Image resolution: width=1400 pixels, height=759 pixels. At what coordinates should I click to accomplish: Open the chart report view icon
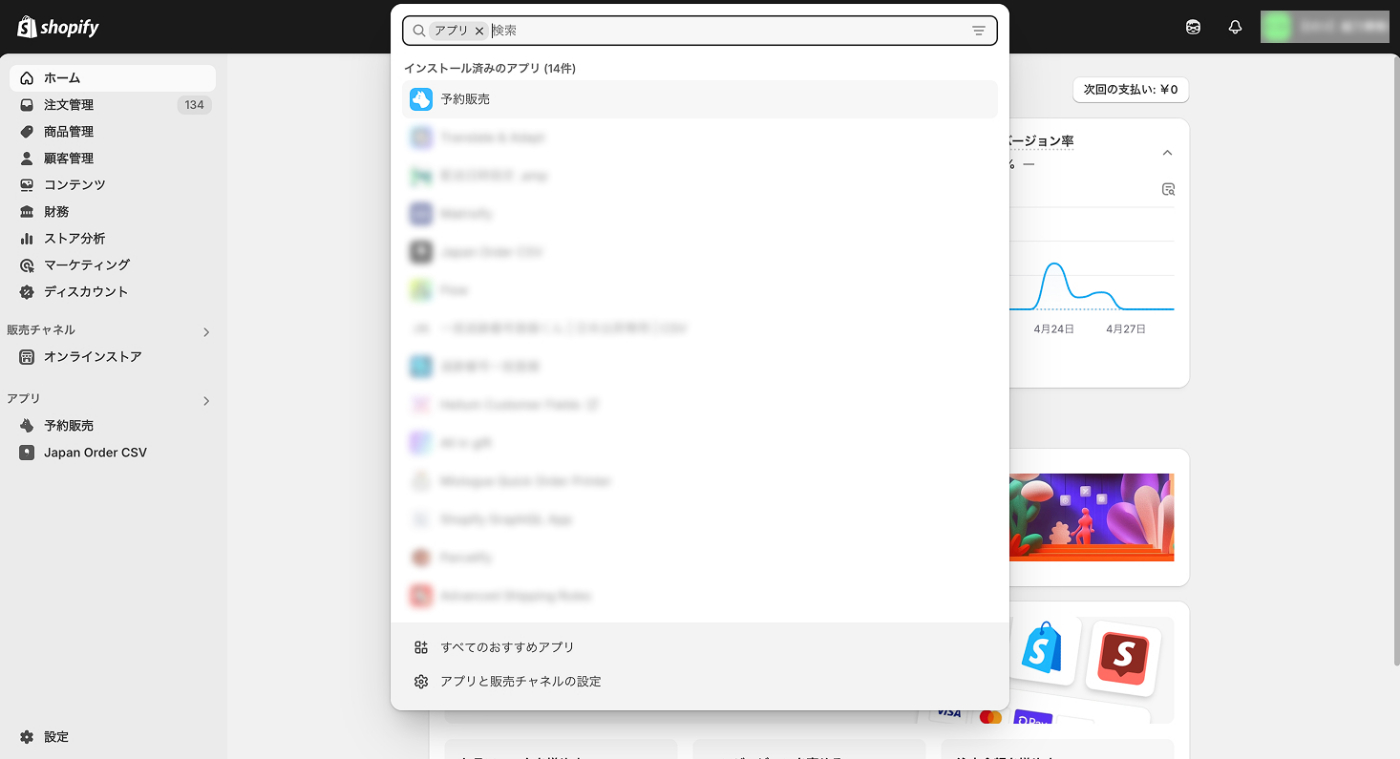point(1168,189)
